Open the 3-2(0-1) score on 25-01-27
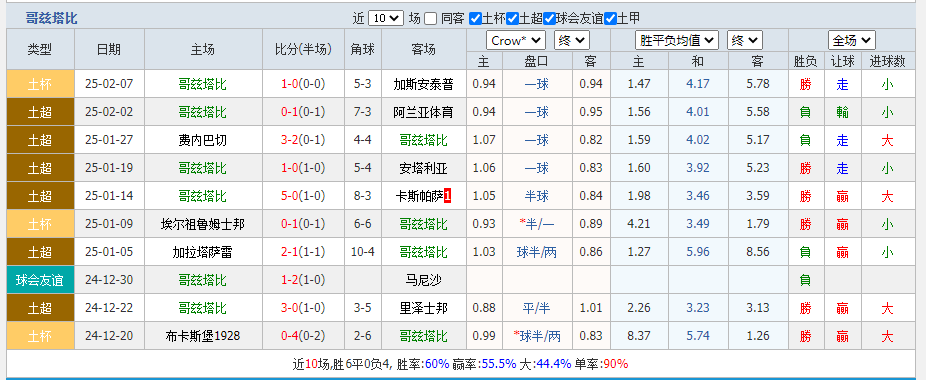The width and height of the screenshot is (926, 380). [303, 140]
